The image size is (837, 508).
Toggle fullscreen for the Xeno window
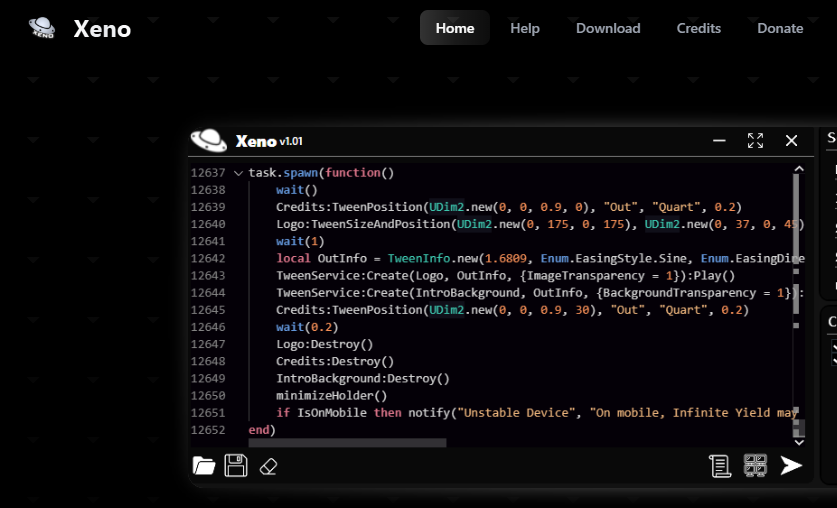[755, 140]
